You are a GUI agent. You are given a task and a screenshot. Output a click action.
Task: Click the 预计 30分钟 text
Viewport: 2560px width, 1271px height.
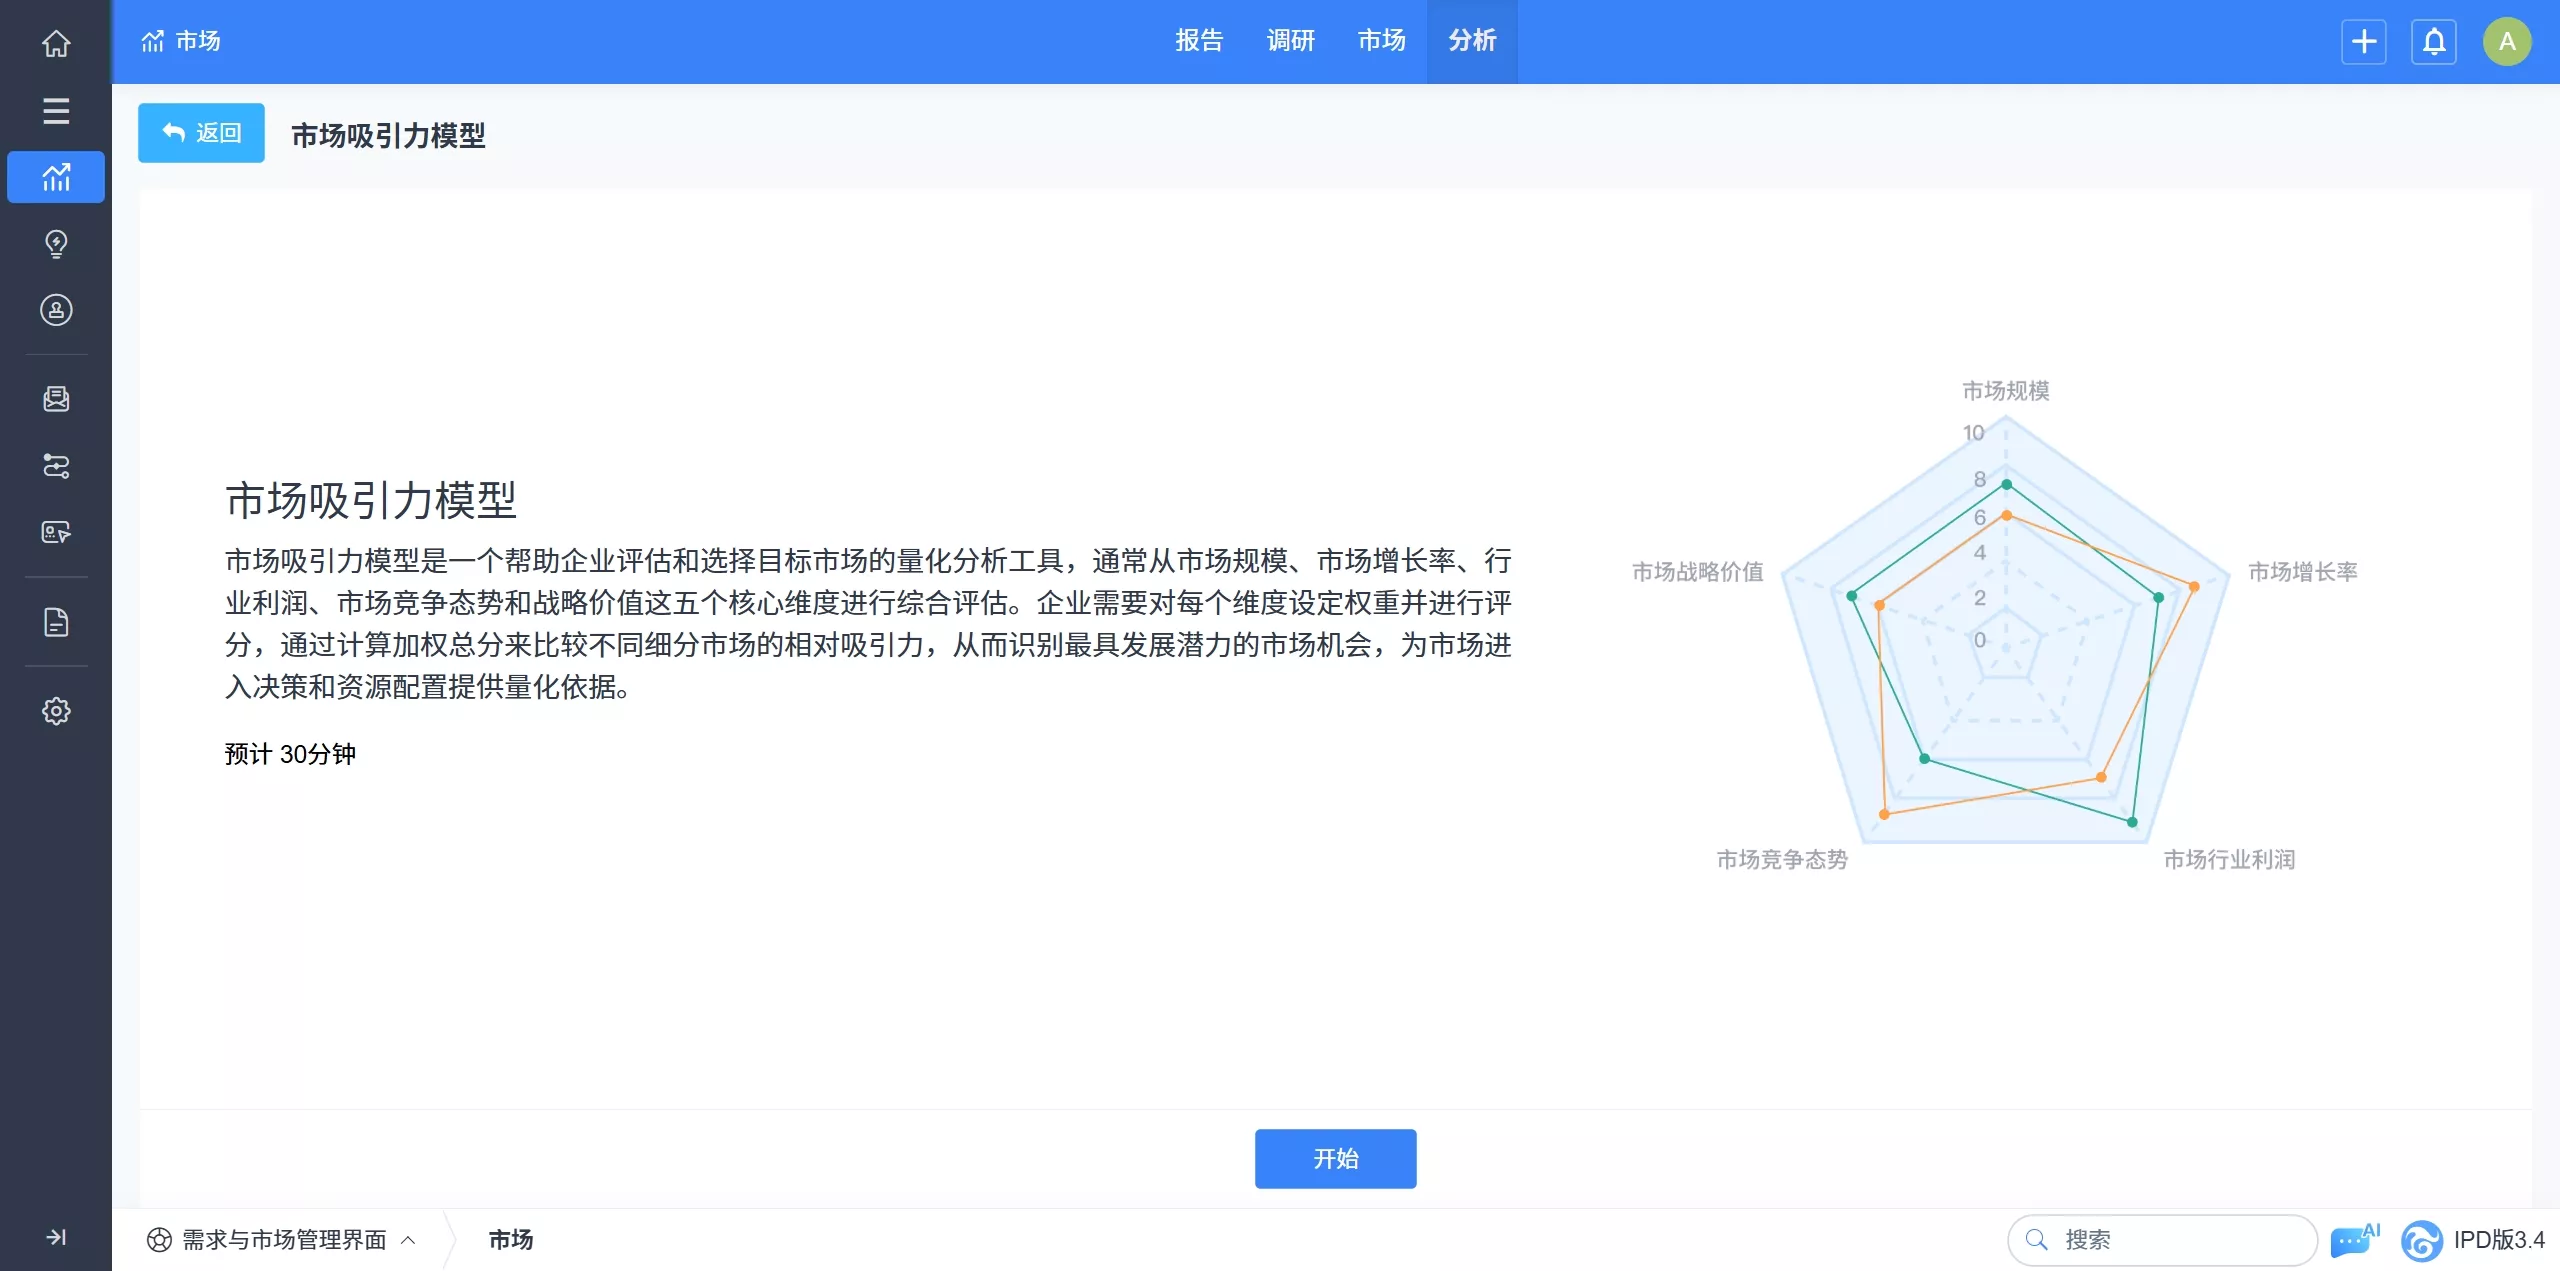click(290, 754)
